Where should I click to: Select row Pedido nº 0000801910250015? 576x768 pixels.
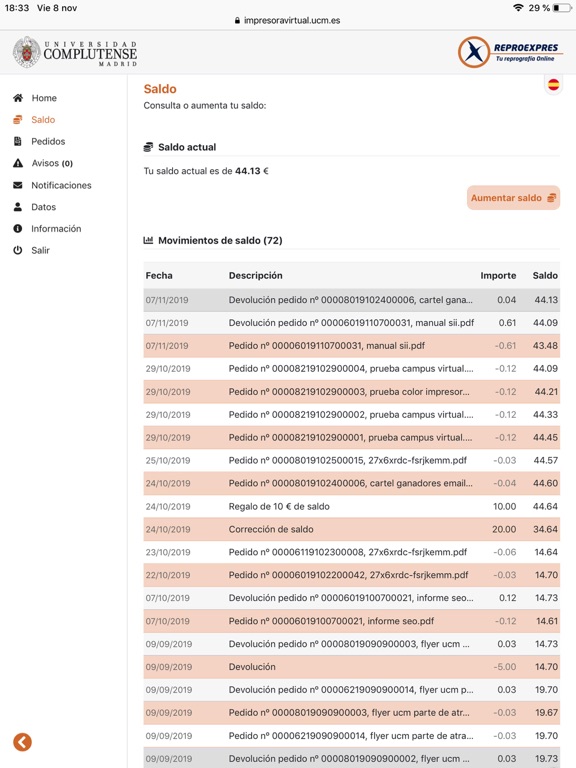352,460
